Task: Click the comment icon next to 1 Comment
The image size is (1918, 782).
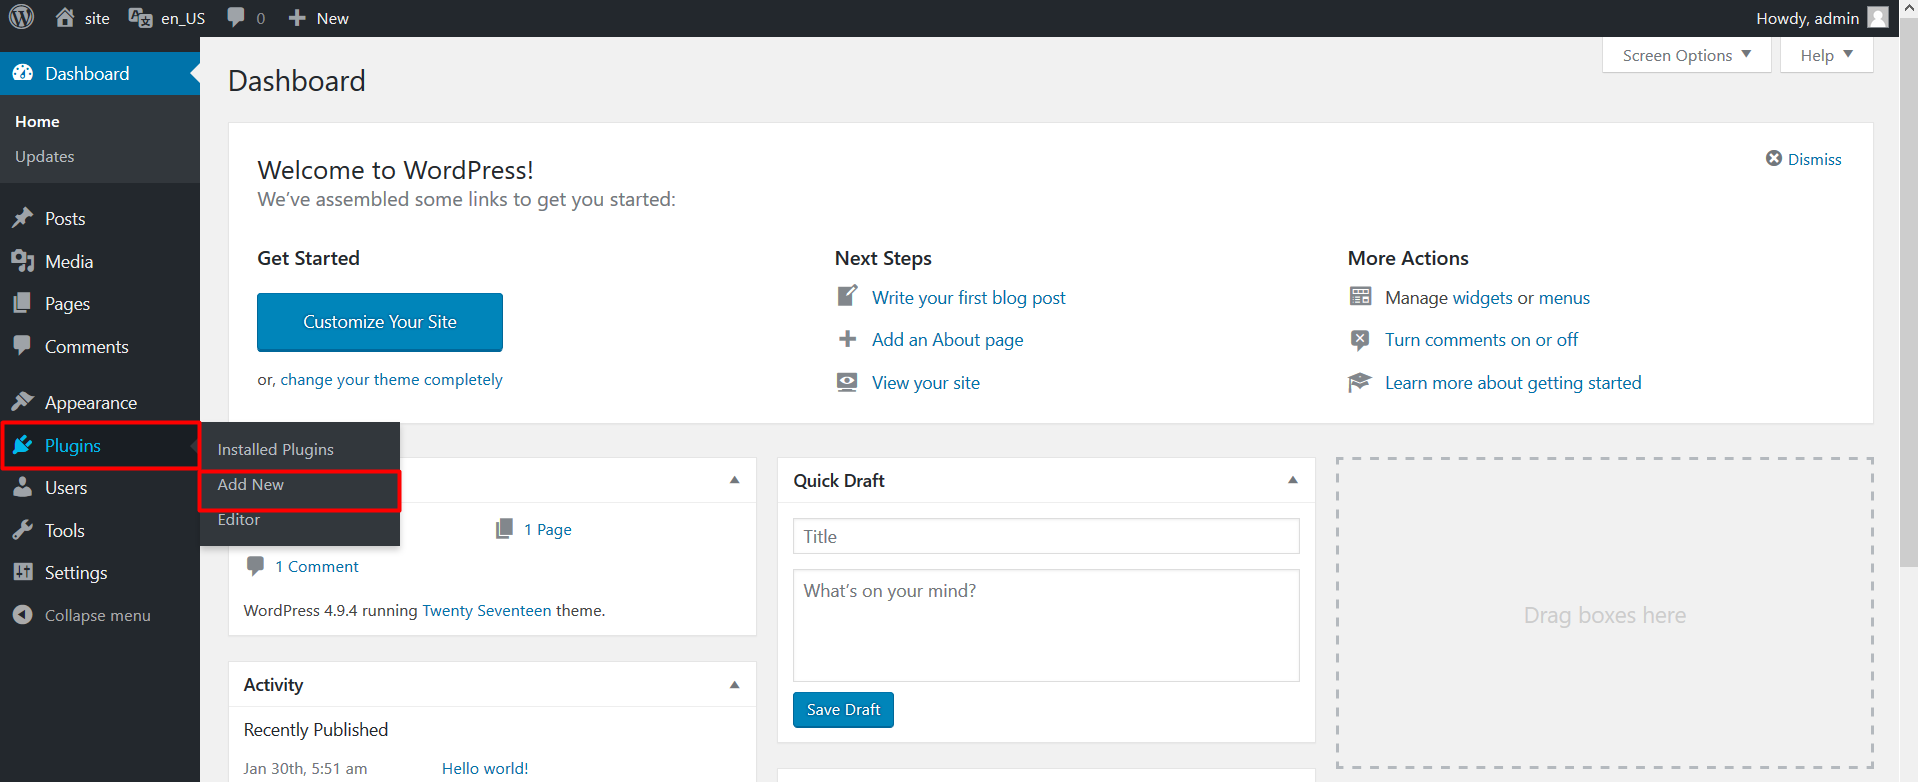Action: pyautogui.click(x=255, y=565)
